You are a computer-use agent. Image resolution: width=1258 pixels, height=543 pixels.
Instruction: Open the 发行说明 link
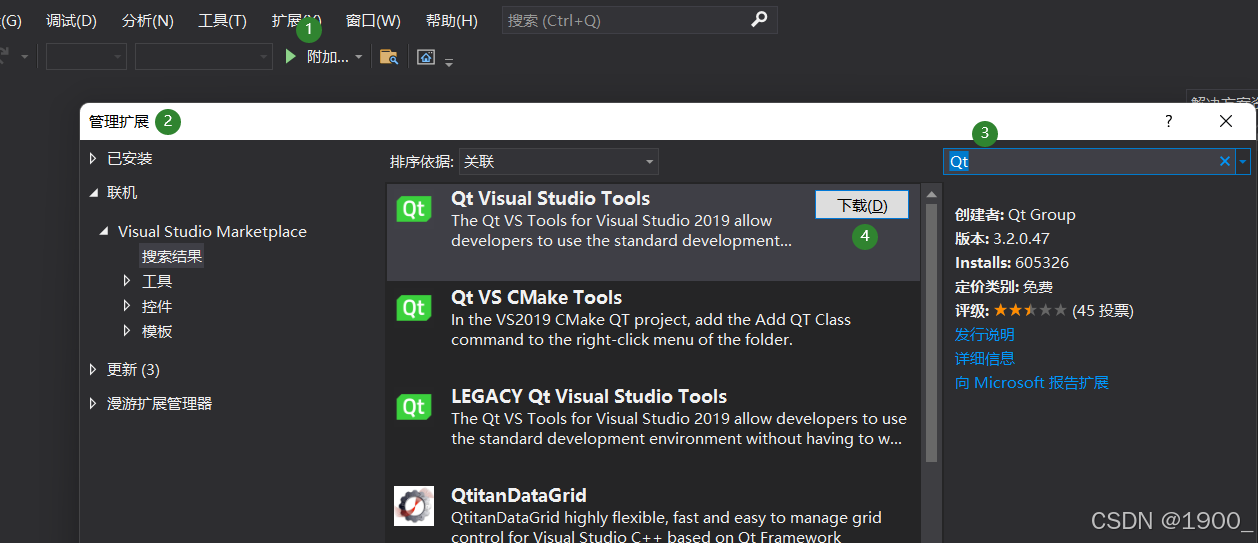tap(984, 334)
